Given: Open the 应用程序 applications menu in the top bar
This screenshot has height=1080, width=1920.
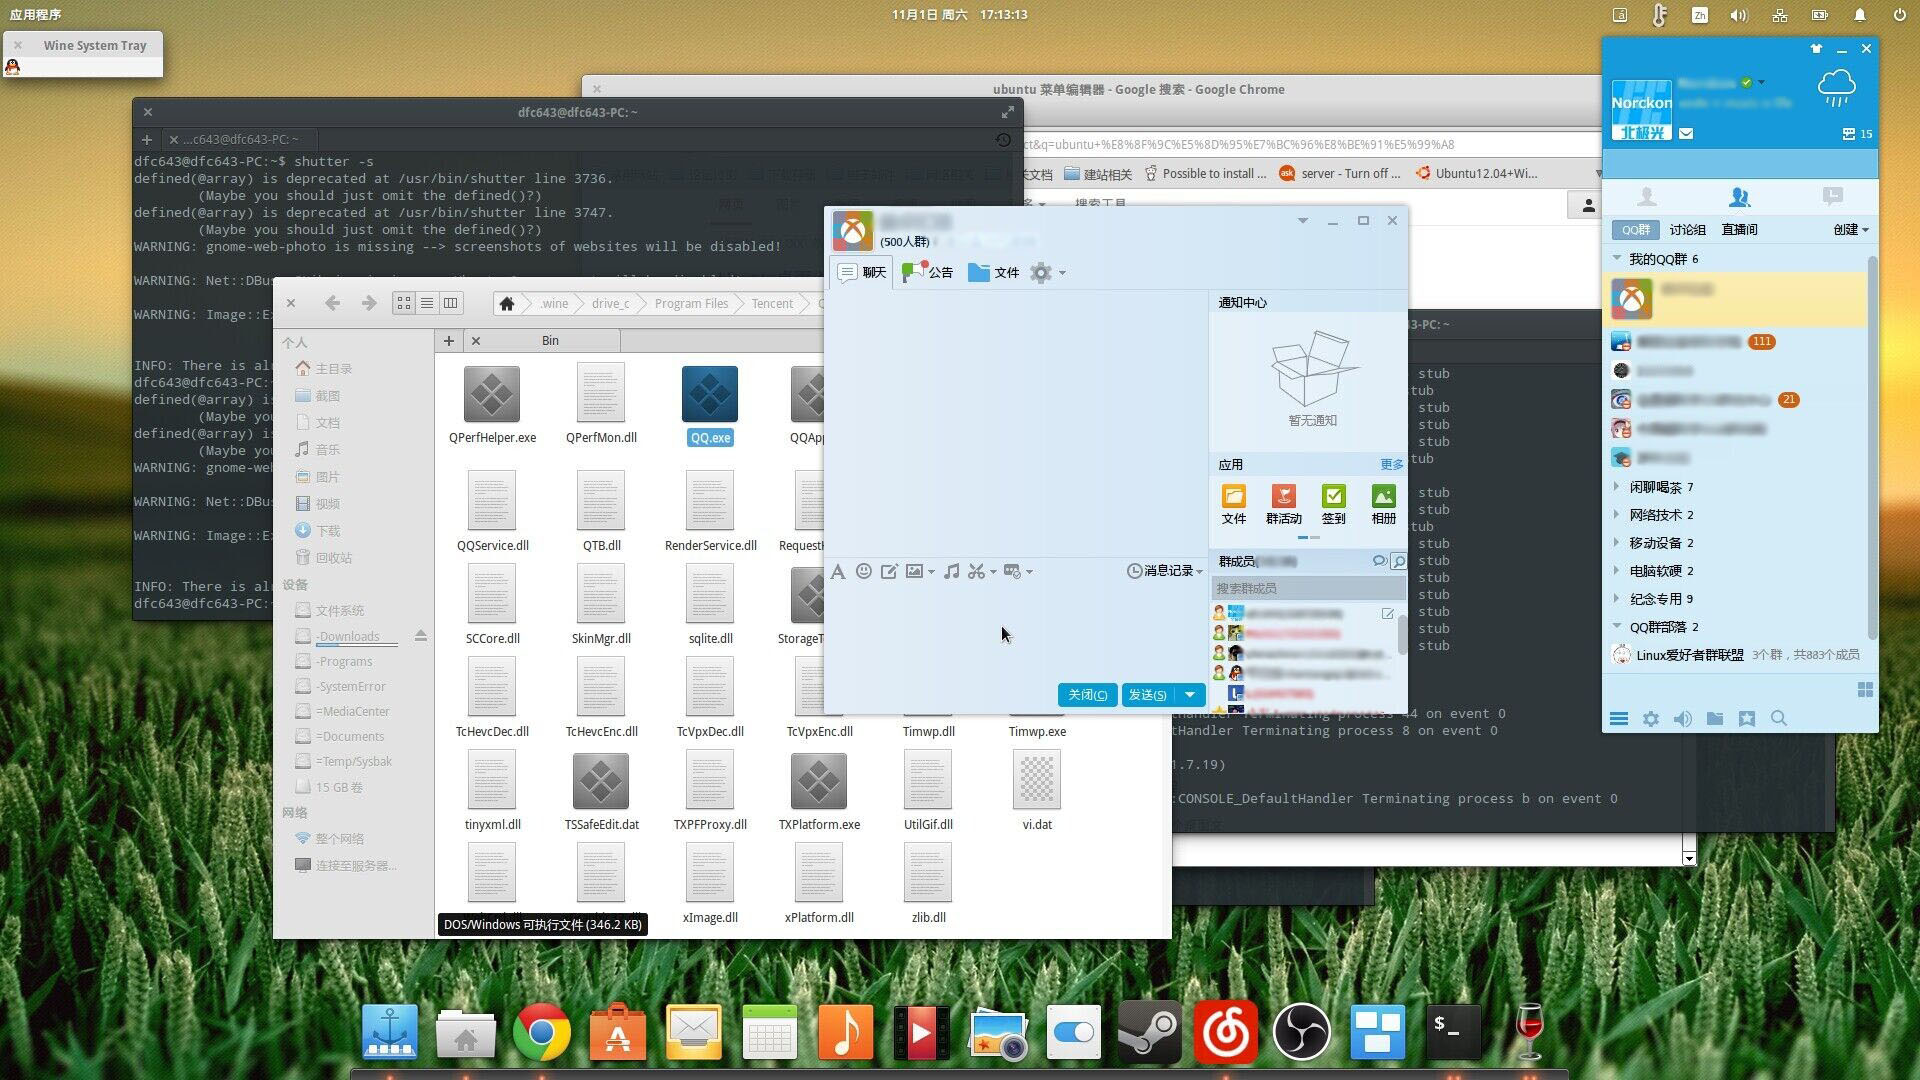Looking at the screenshot, I should [35, 15].
